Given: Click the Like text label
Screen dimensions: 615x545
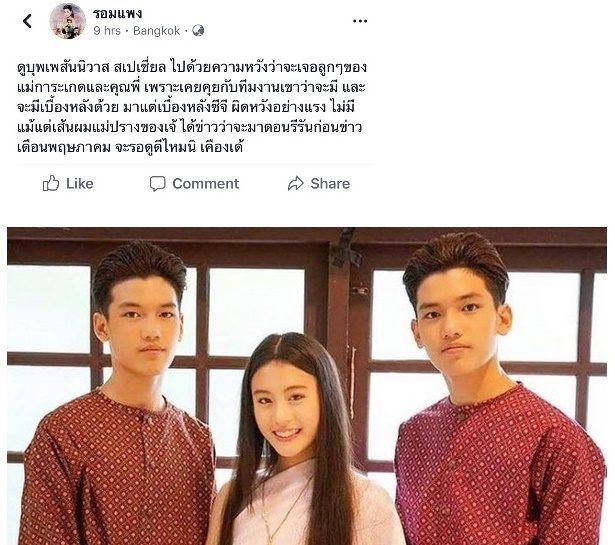Looking at the screenshot, I should (x=80, y=183).
